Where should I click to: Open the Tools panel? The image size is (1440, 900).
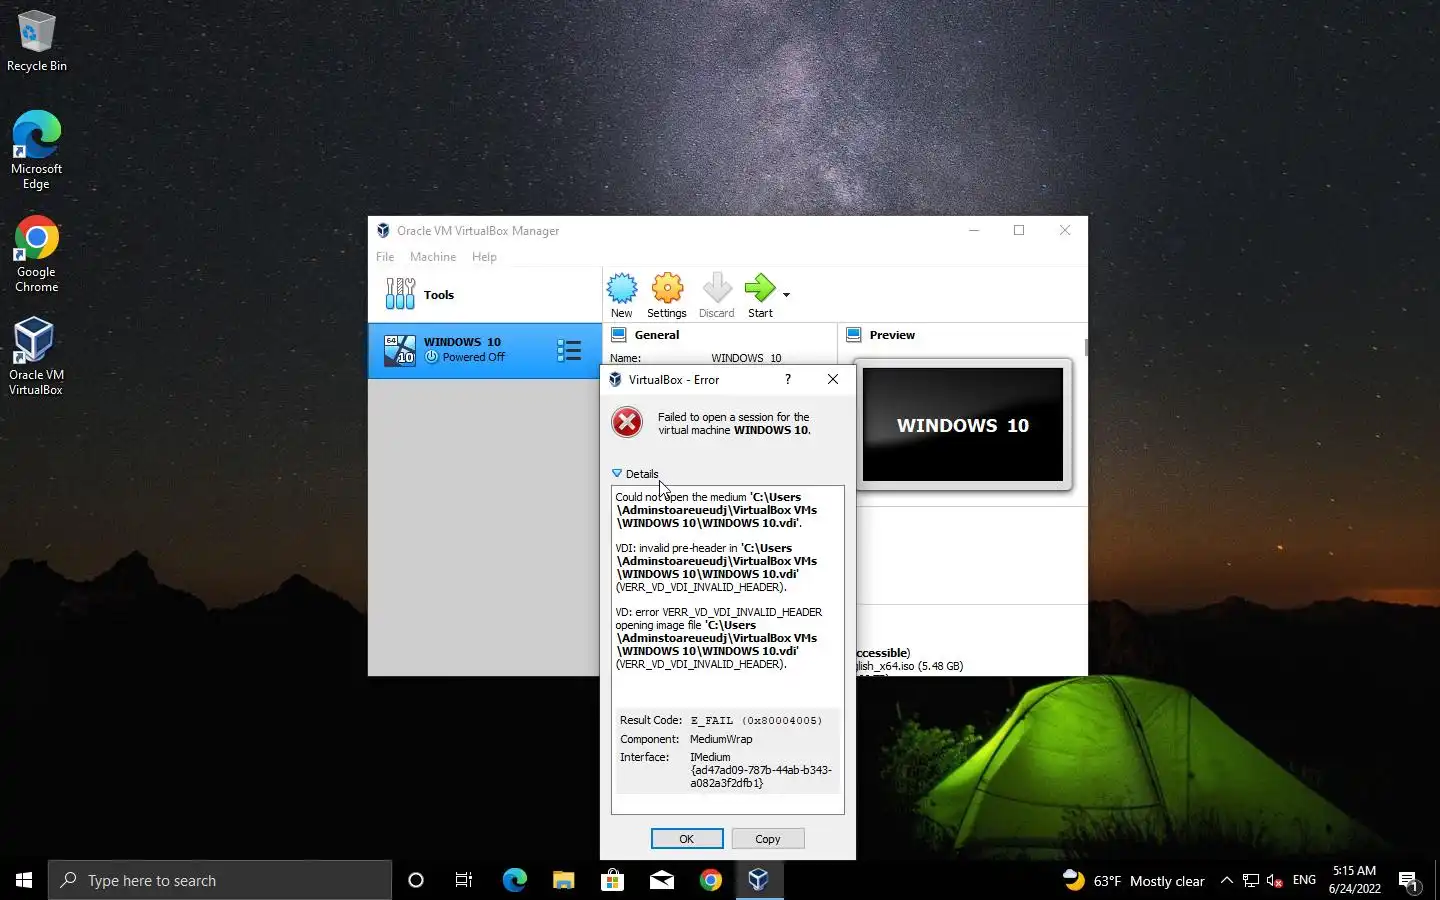point(485,295)
